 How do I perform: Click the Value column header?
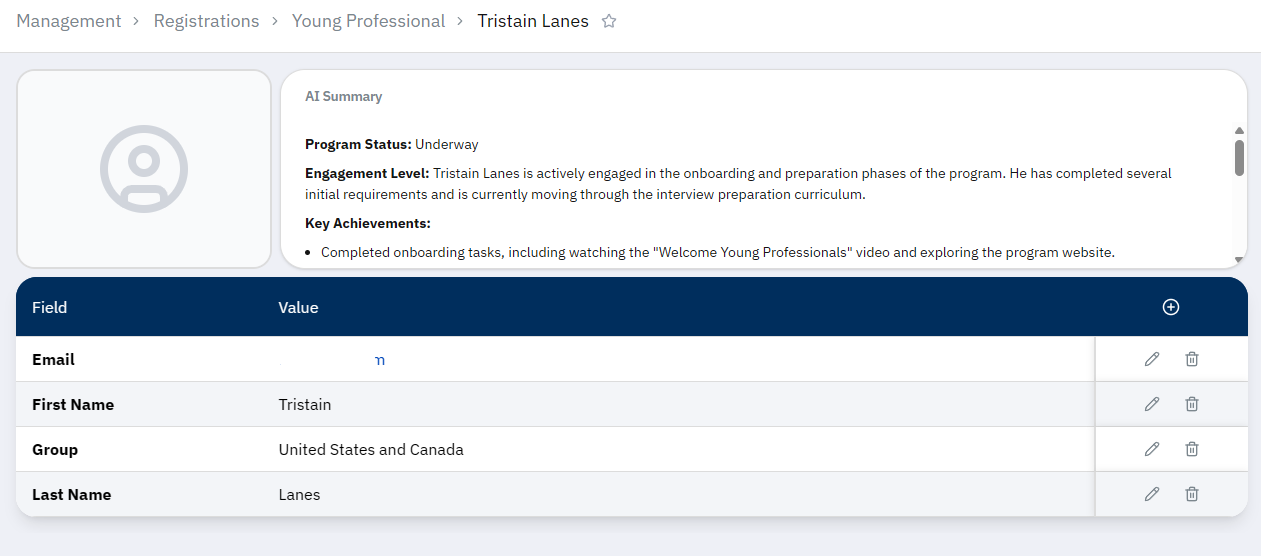(298, 307)
